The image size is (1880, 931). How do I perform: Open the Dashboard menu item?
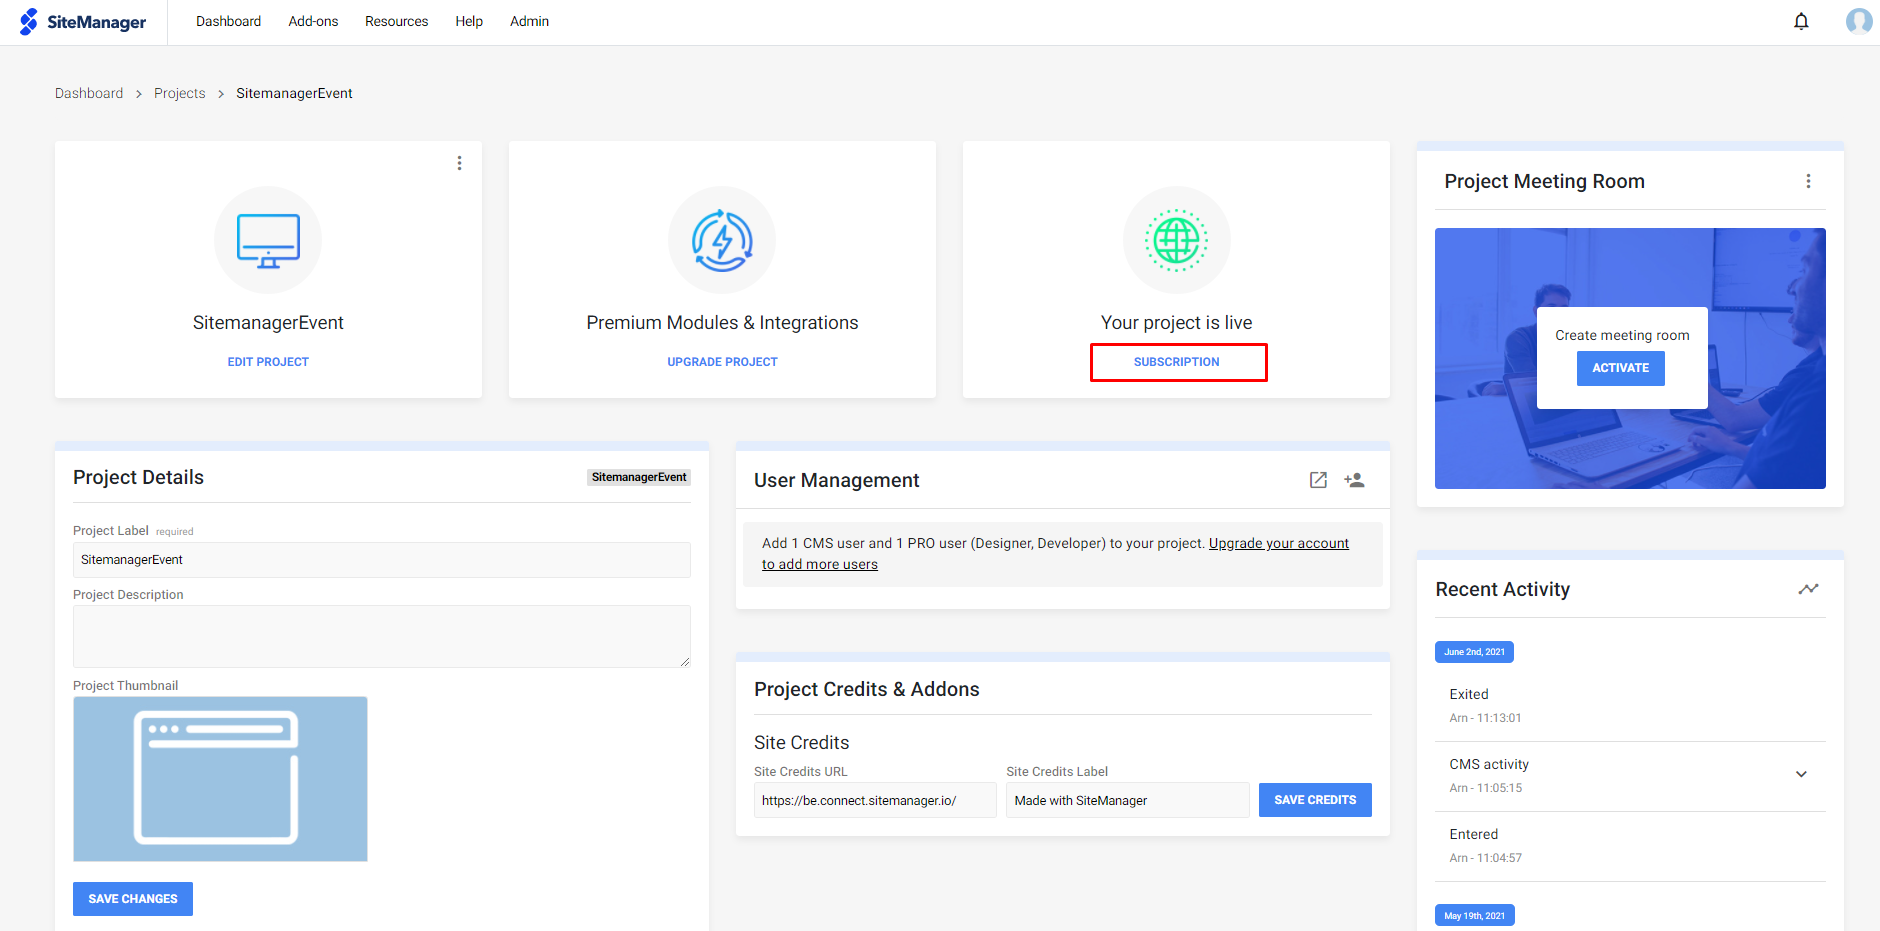tap(228, 21)
